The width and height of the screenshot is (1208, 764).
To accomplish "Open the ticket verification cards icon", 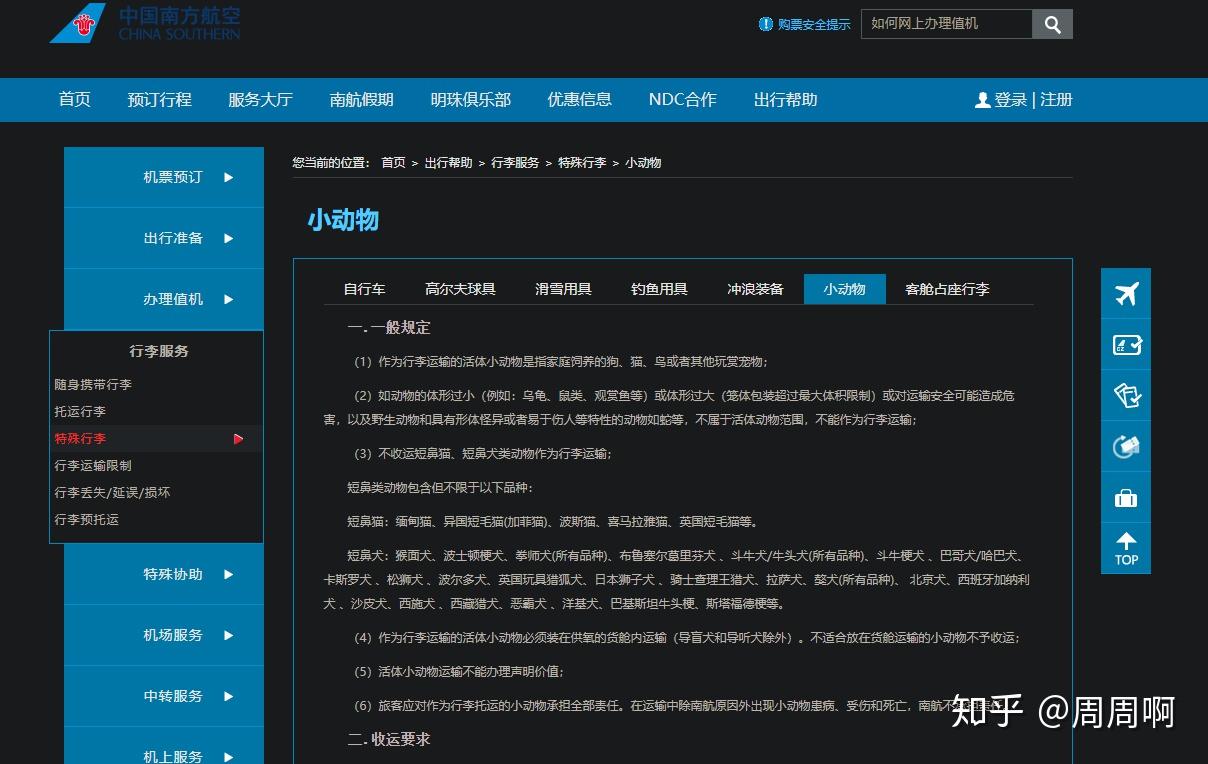I will pyautogui.click(x=1126, y=396).
